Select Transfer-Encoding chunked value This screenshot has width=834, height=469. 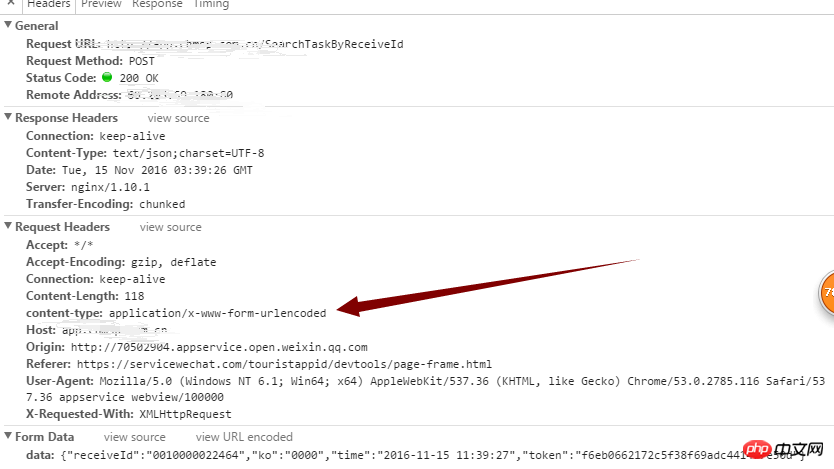pyautogui.click(x=162, y=204)
